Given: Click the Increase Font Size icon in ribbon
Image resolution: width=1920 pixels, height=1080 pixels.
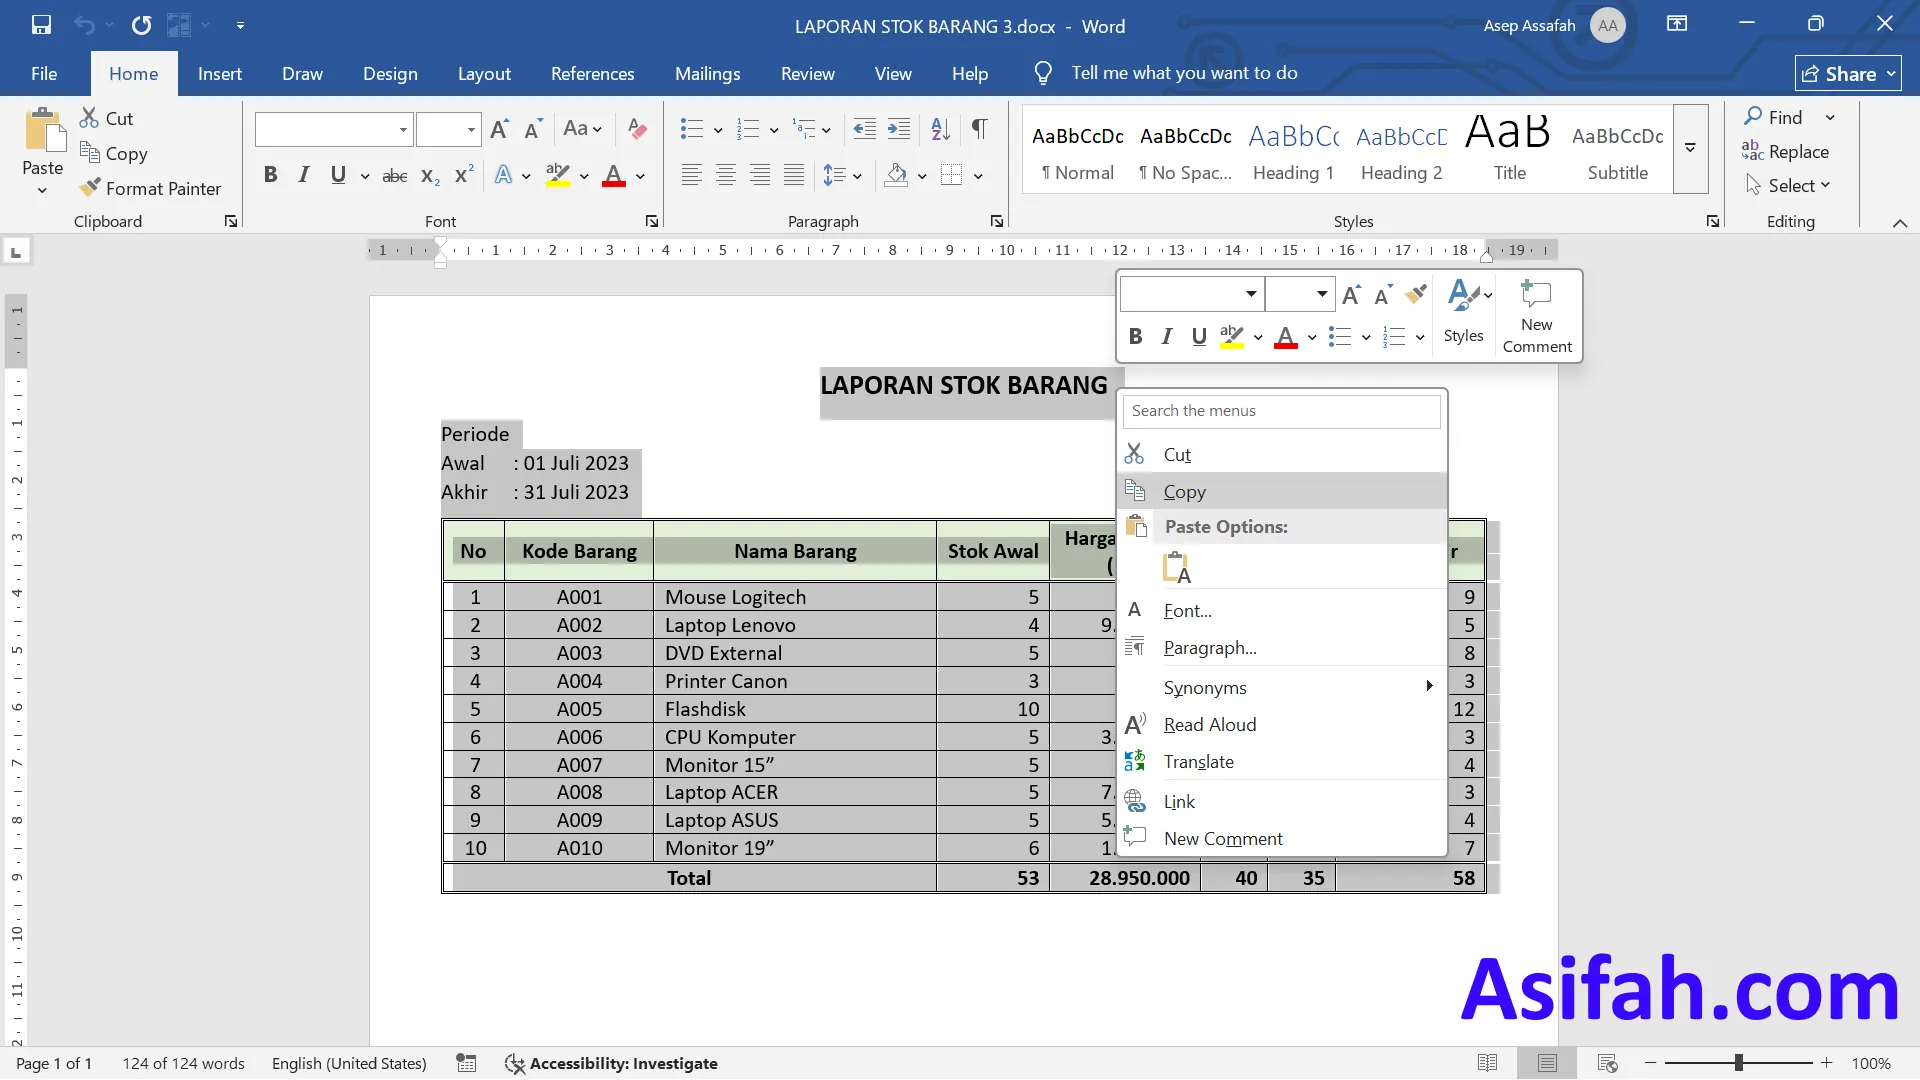Looking at the screenshot, I should pyautogui.click(x=500, y=128).
